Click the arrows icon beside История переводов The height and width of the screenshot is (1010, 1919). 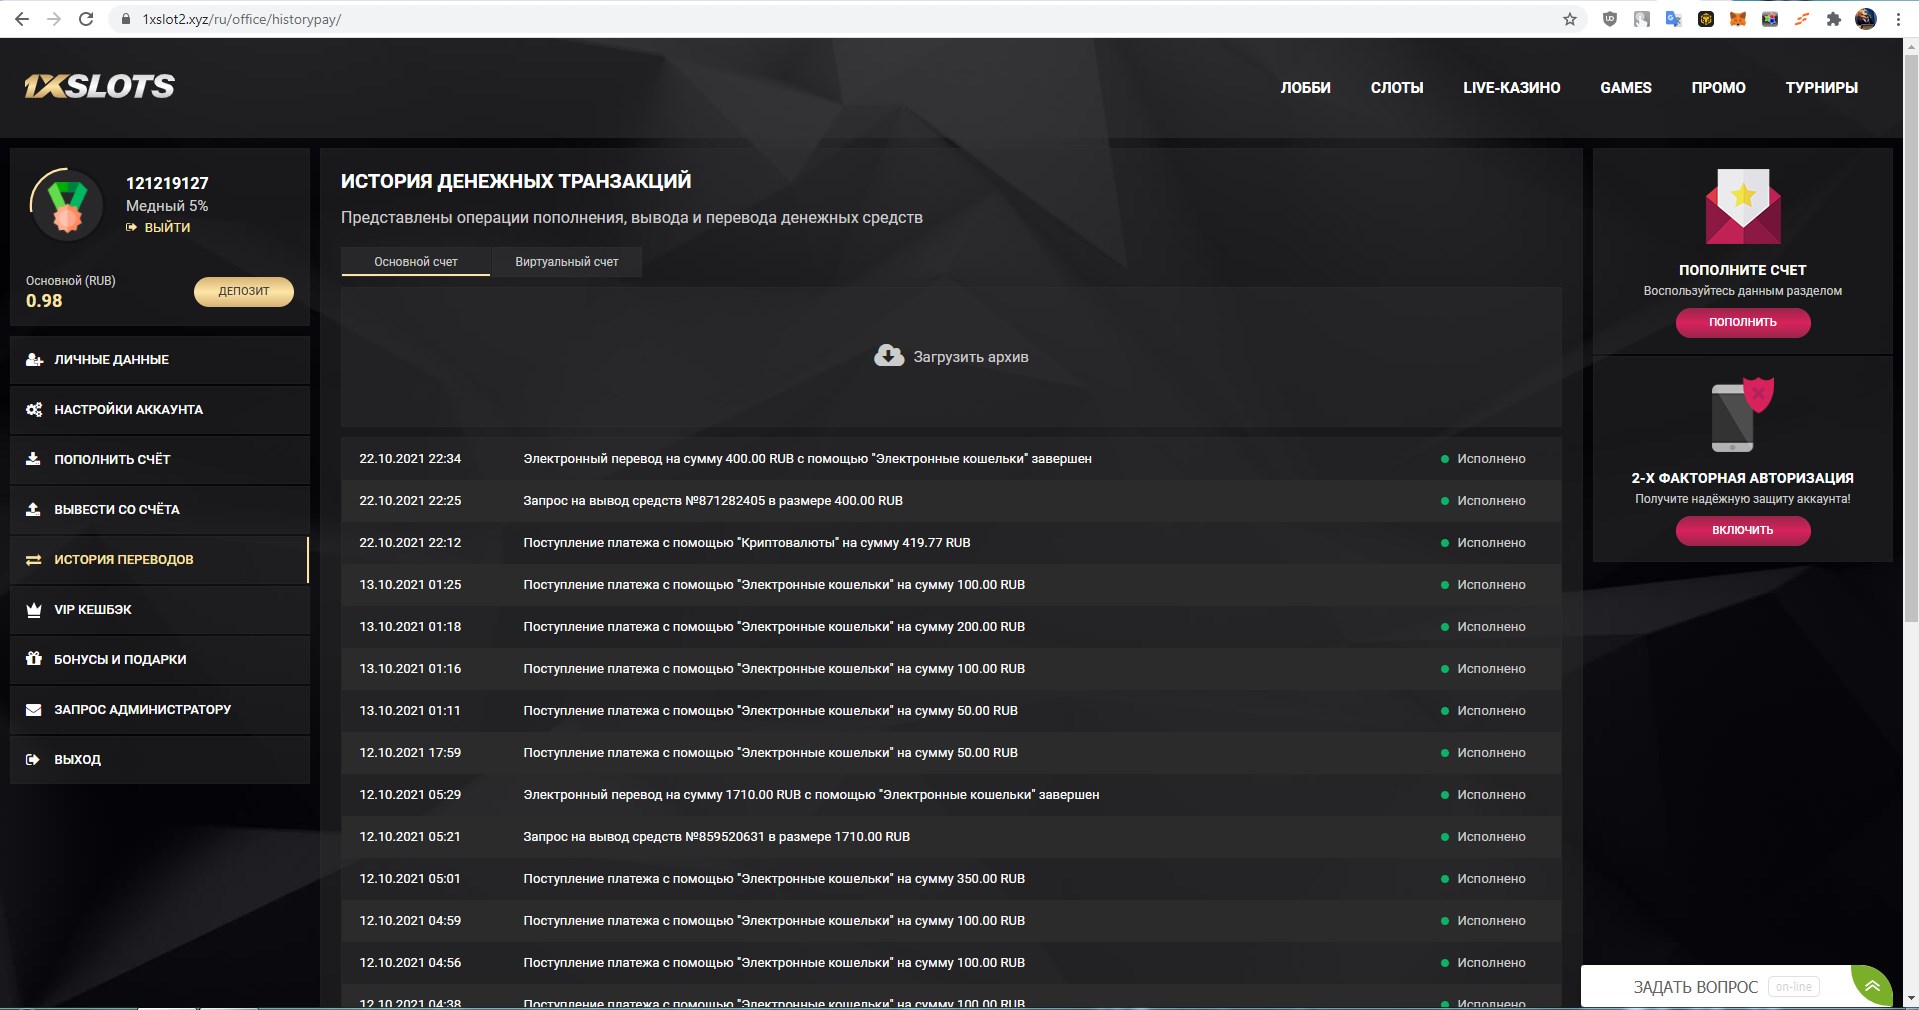click(34, 560)
